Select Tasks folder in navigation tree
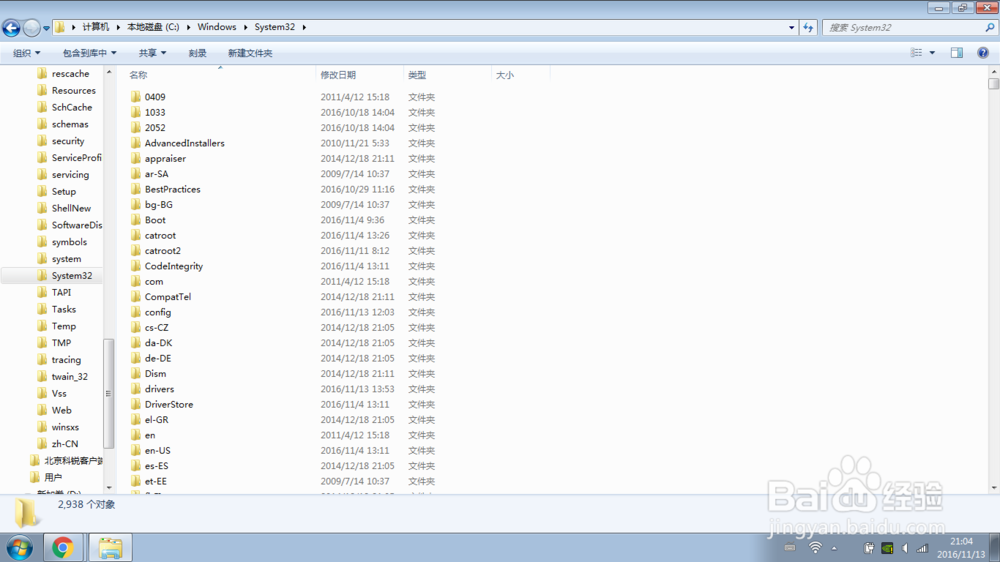The image size is (1000, 562). (x=64, y=309)
